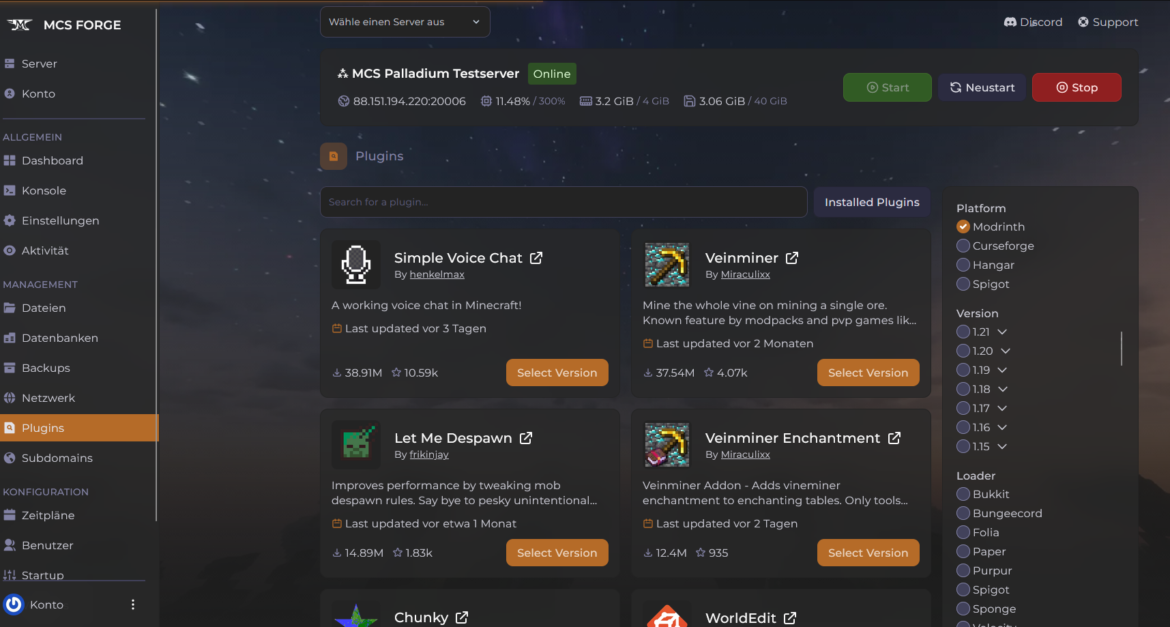This screenshot has width=1170, height=627.
Task: Click the Zeitpläne calendar icon in sidebar
Action: point(10,515)
